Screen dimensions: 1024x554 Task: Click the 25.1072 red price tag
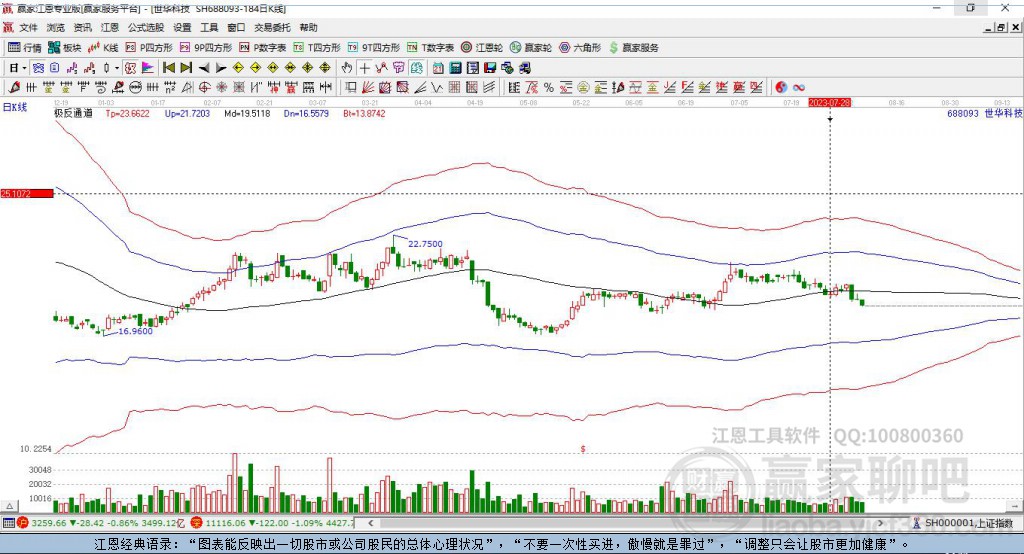click(x=27, y=193)
